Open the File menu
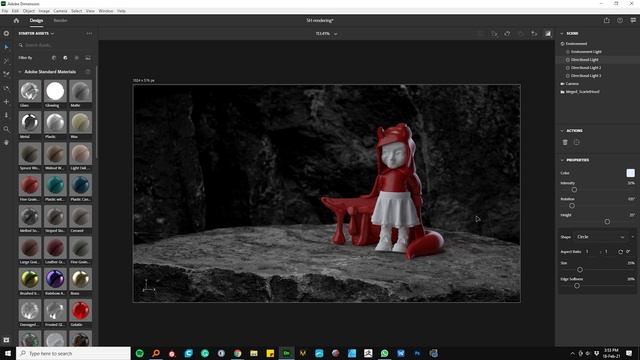This screenshot has height=360, width=640. [x=5, y=11]
